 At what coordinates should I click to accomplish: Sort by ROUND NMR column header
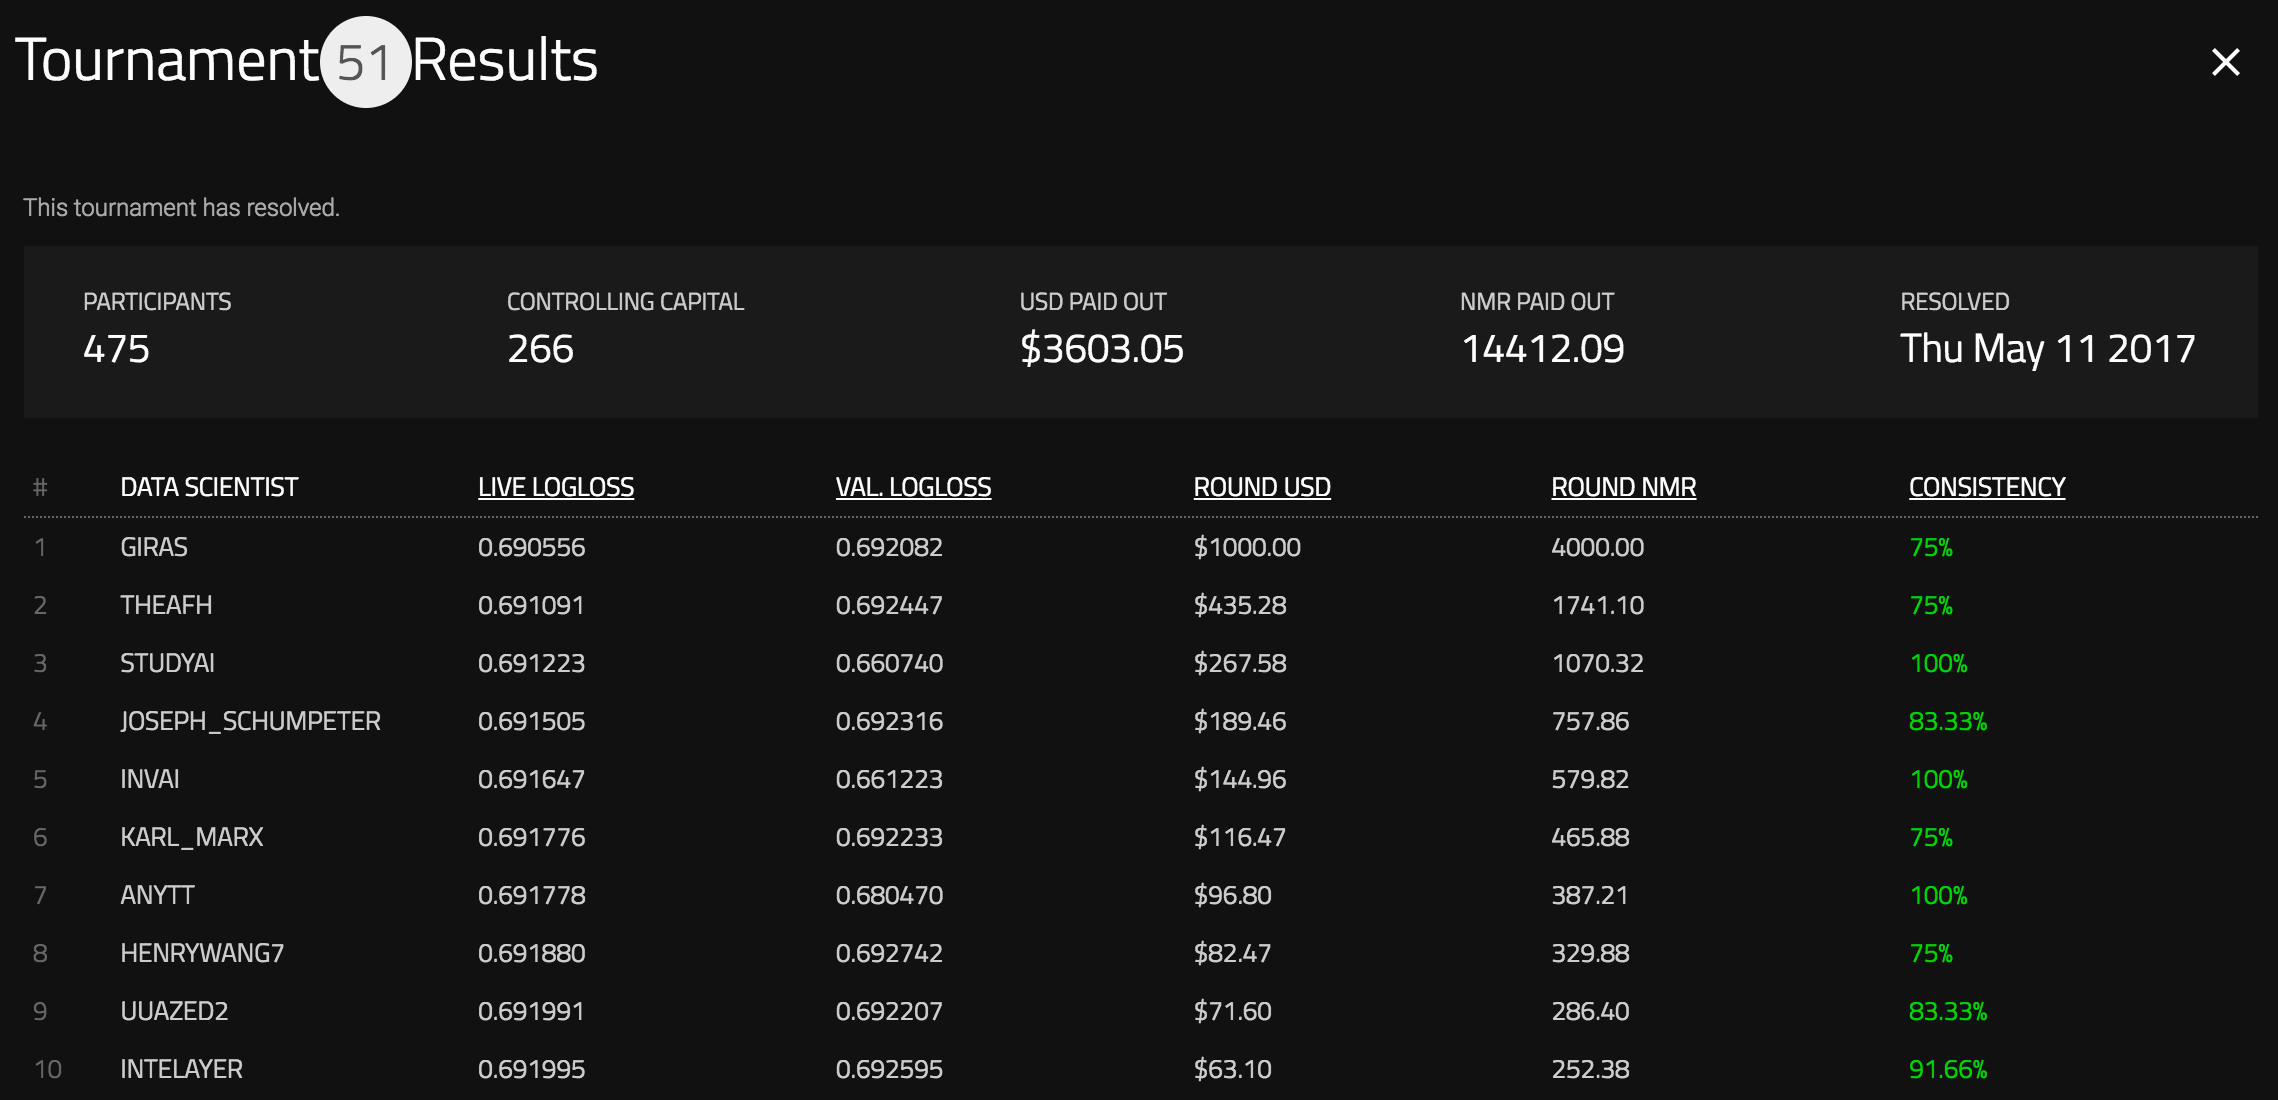1623,486
